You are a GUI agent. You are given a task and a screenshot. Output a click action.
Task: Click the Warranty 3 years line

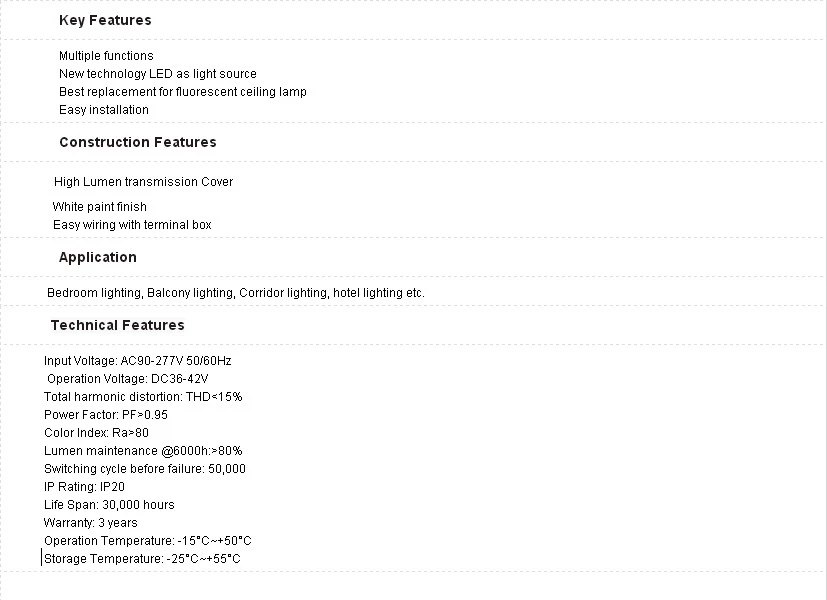point(91,522)
